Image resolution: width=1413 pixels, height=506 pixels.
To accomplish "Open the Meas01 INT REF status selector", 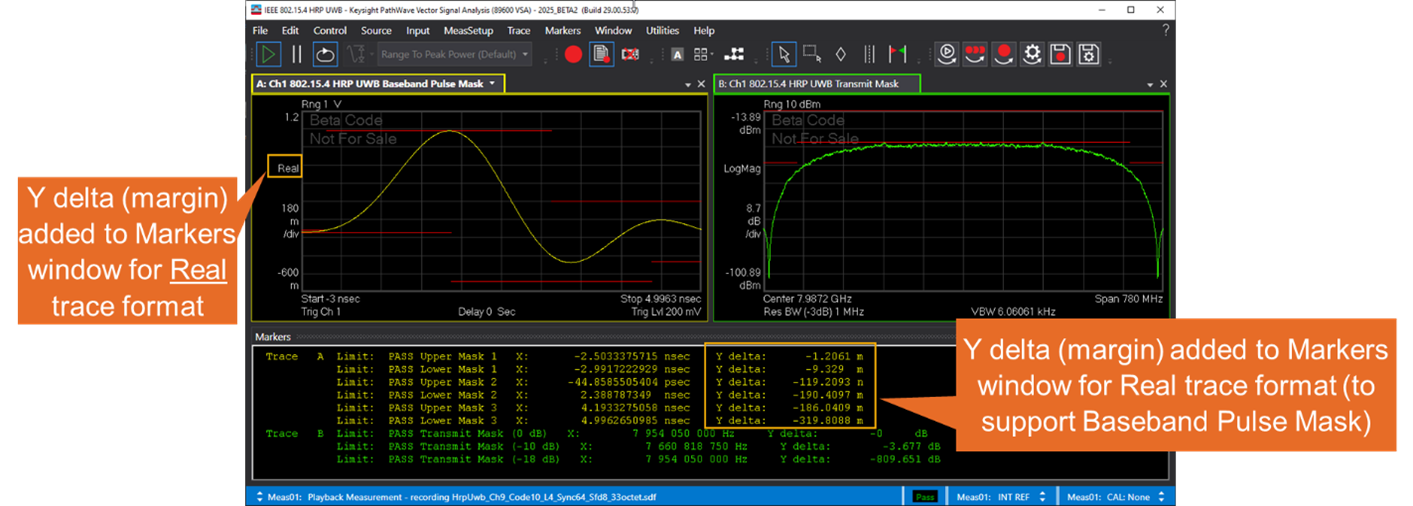I will [1002, 496].
